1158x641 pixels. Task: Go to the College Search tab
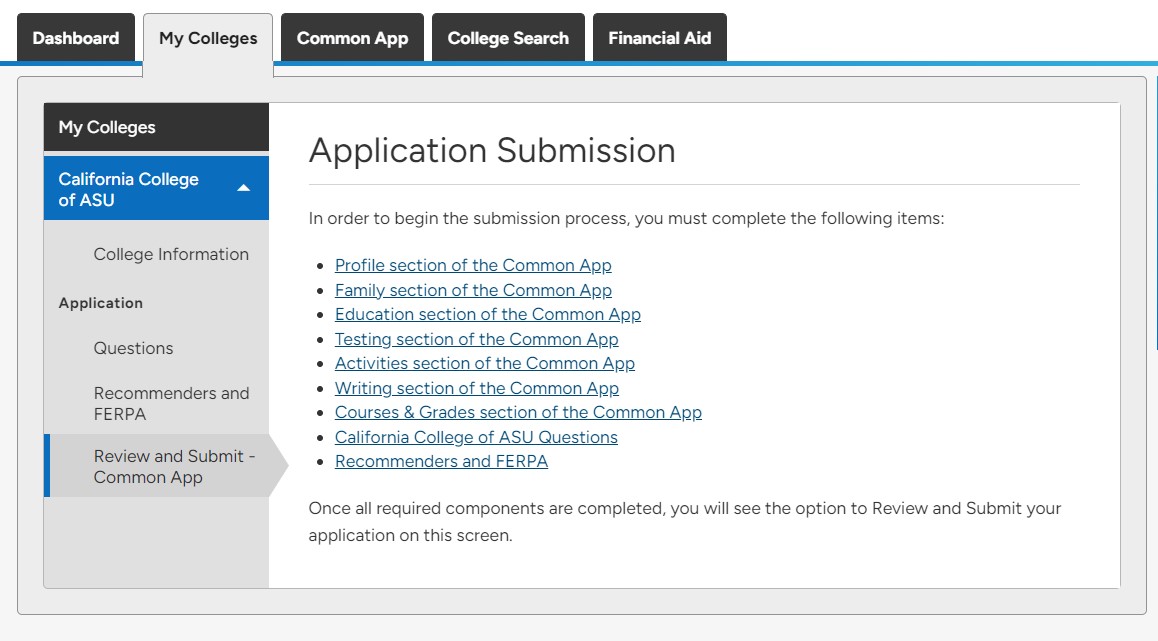pos(508,38)
